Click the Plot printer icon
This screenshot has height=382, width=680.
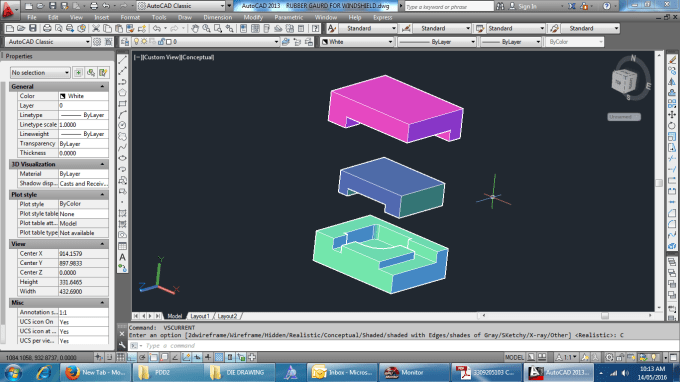[47, 29]
